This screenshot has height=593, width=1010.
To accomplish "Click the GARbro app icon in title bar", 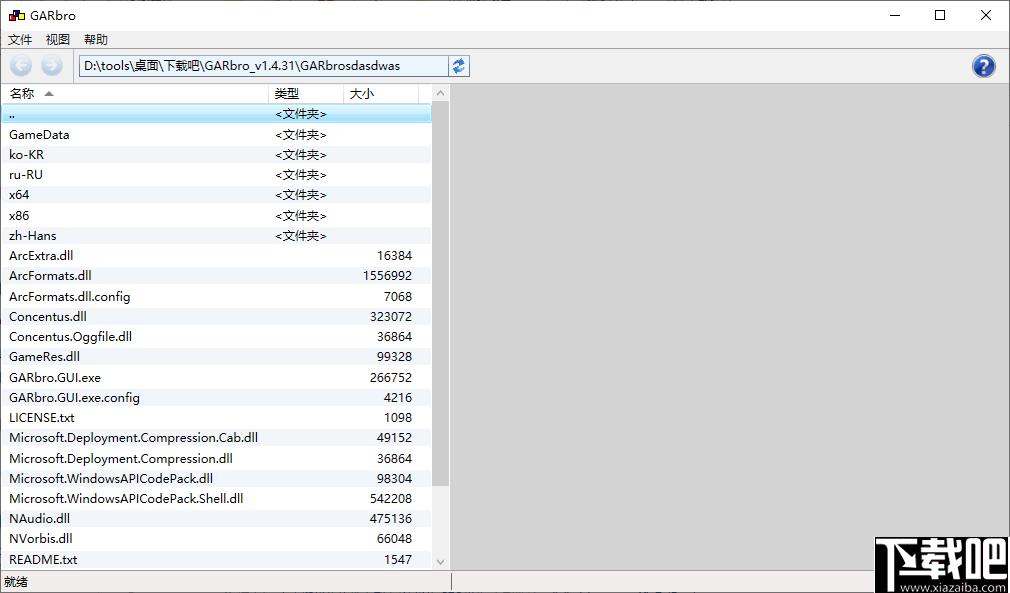I will [16, 15].
